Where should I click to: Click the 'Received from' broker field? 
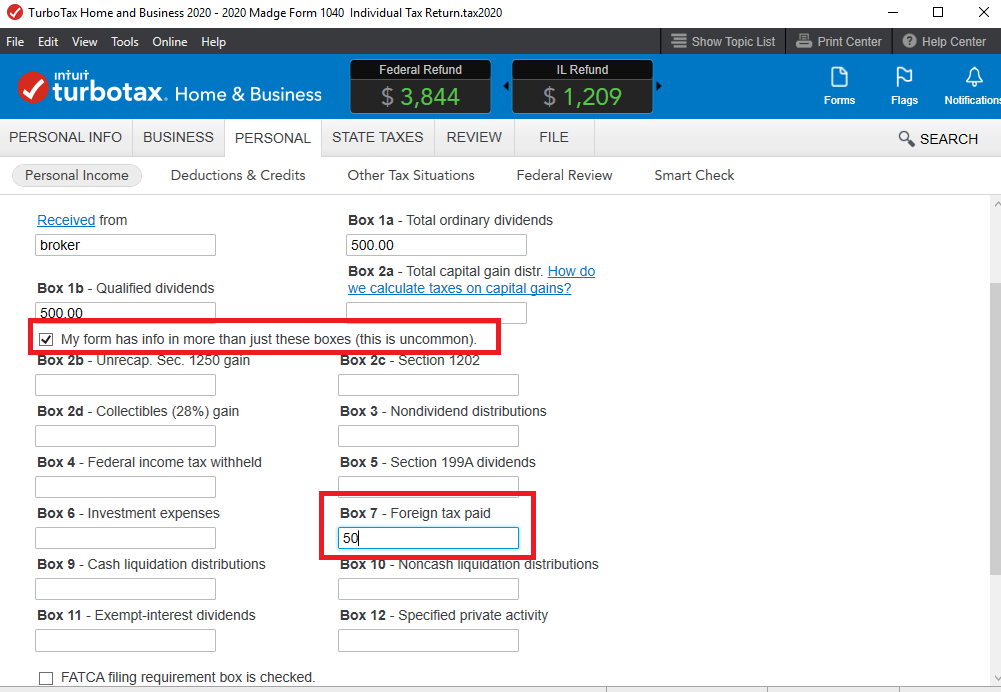[125, 245]
